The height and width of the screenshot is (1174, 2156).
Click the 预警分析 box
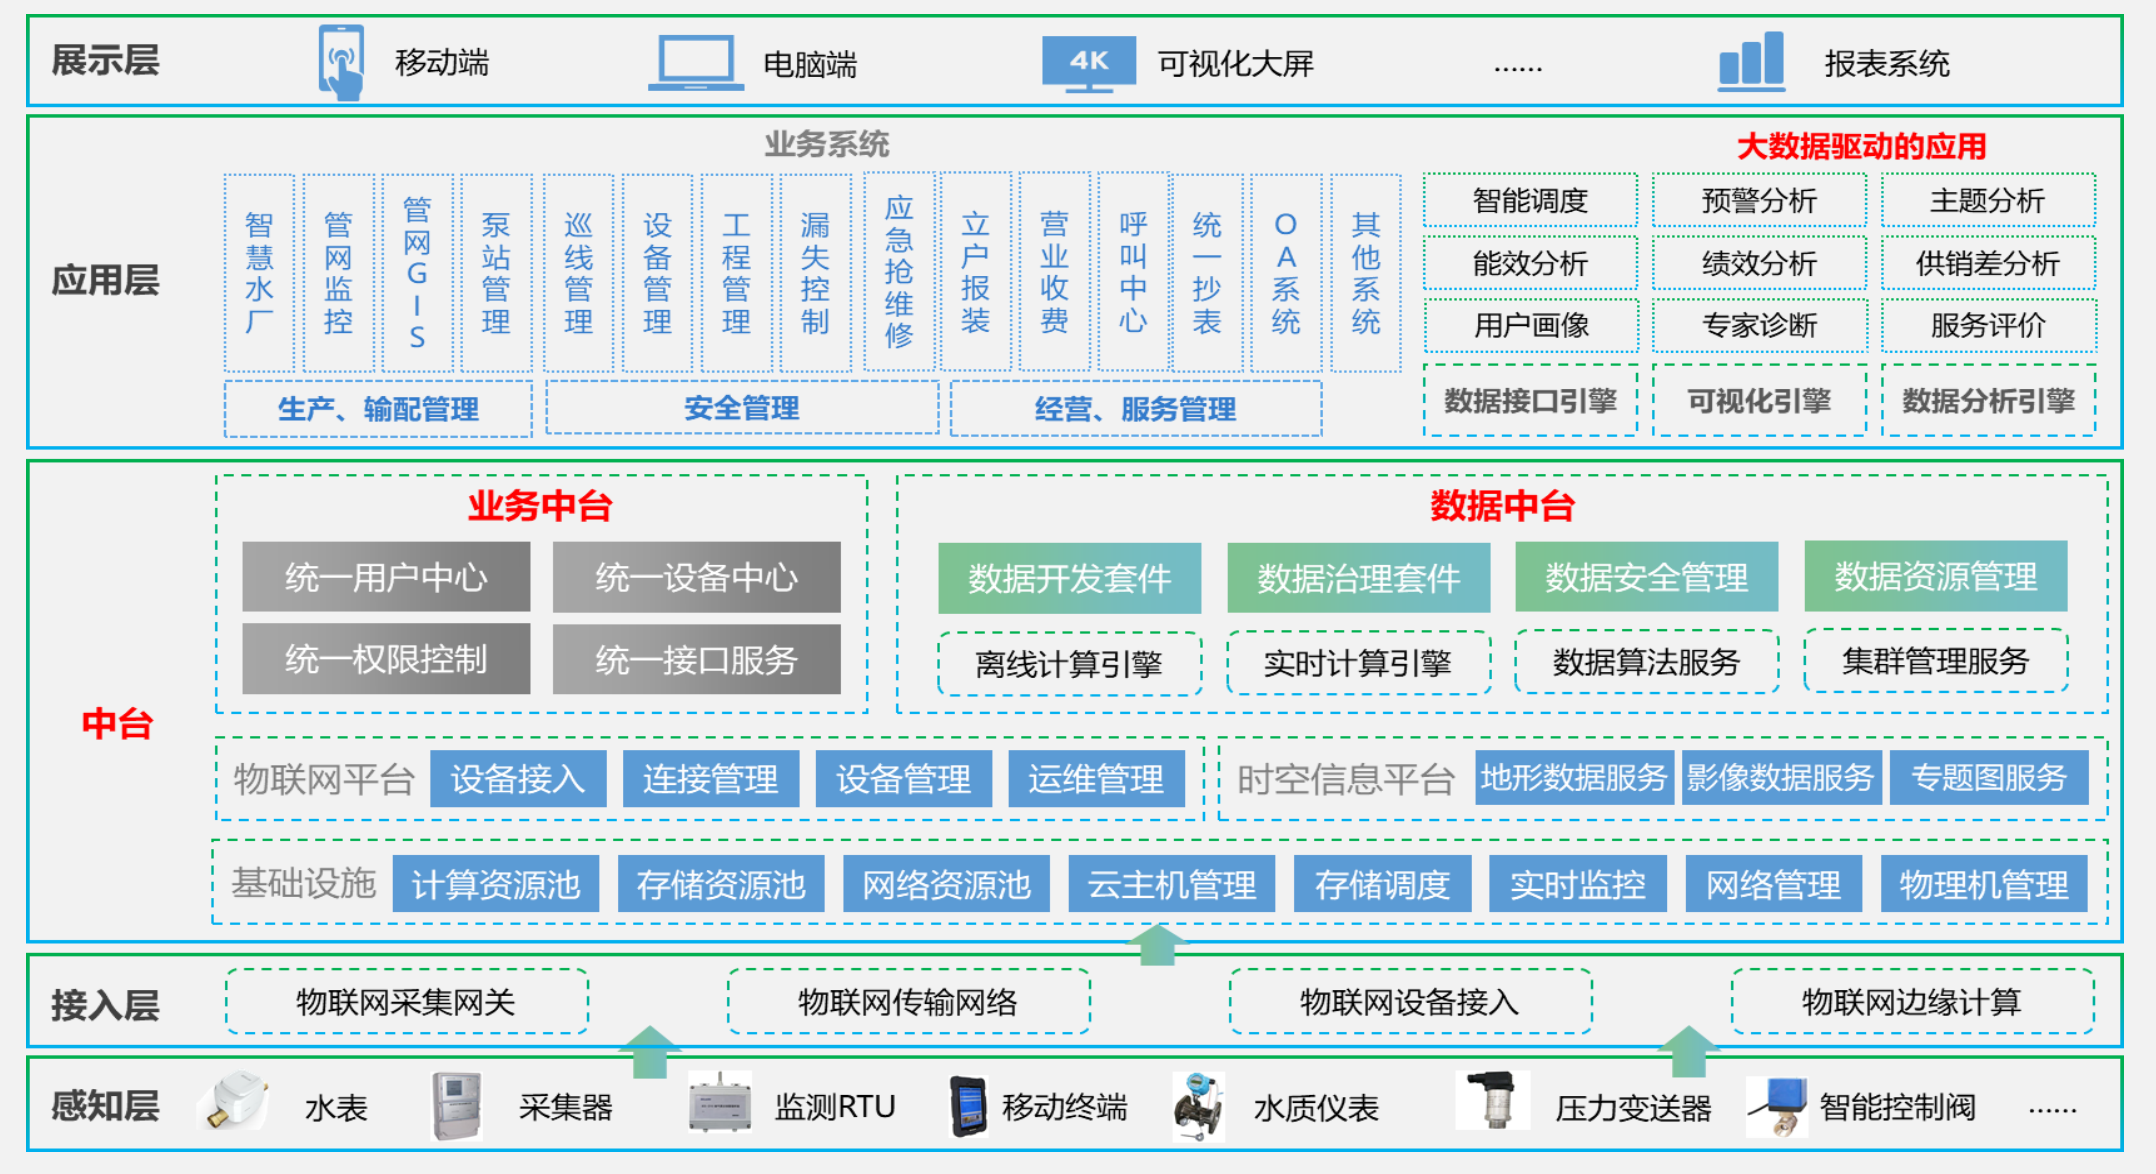click(x=1760, y=200)
